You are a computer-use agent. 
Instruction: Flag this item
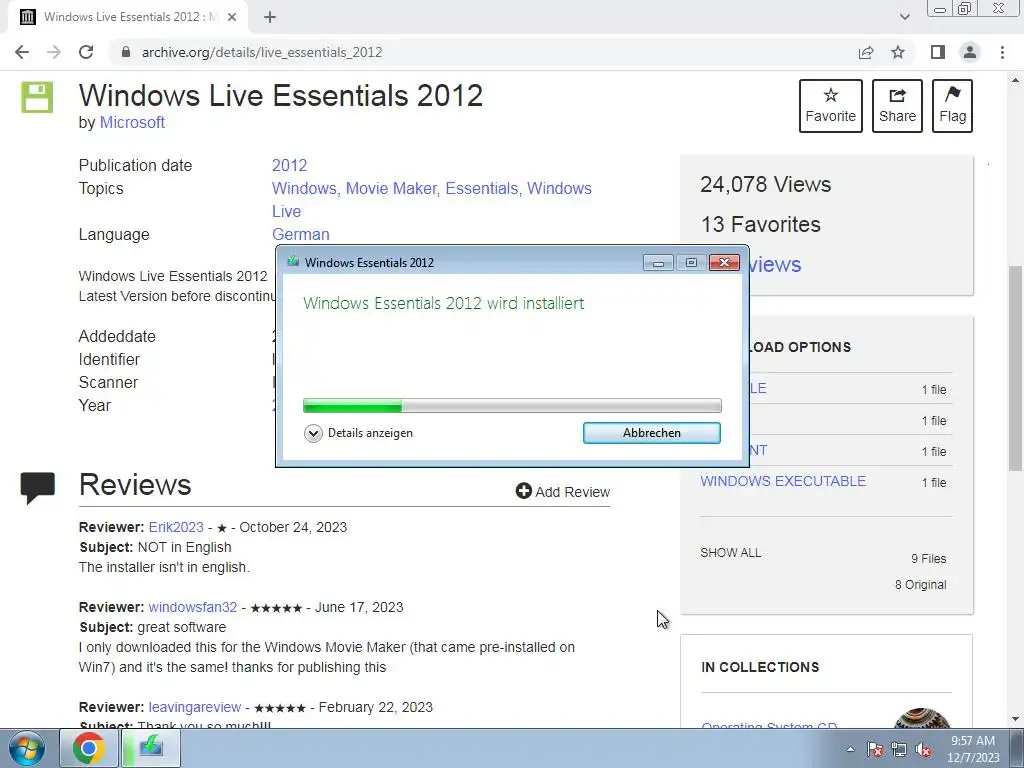click(952, 106)
